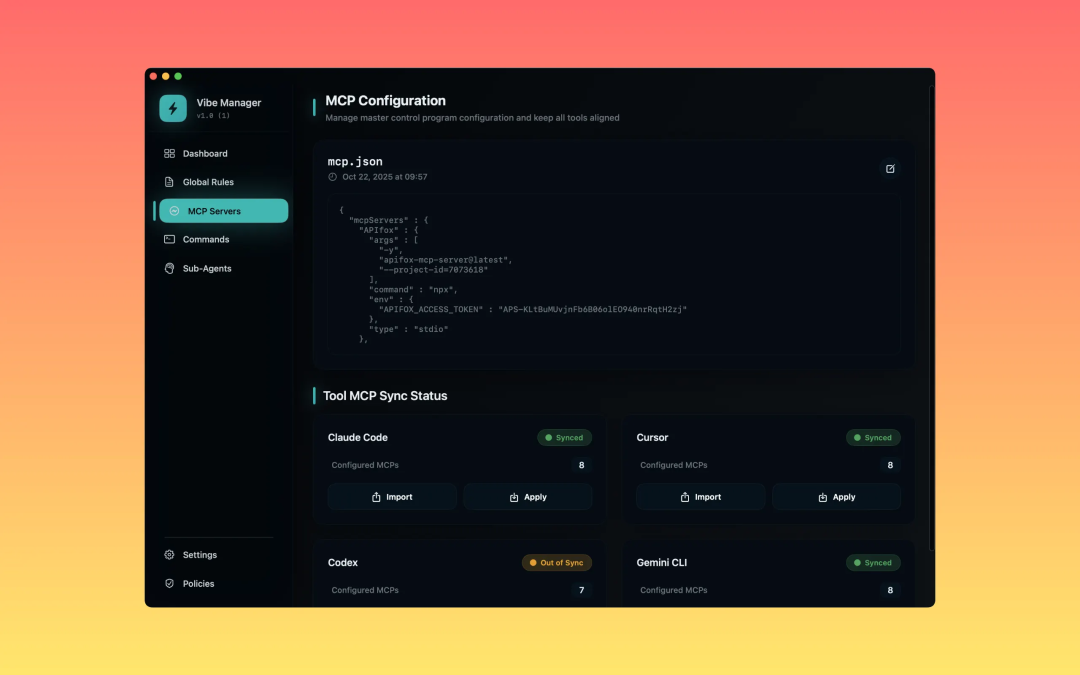Click the Gemini CLI Synced status badge
This screenshot has width=1080, height=675.
tap(873, 563)
